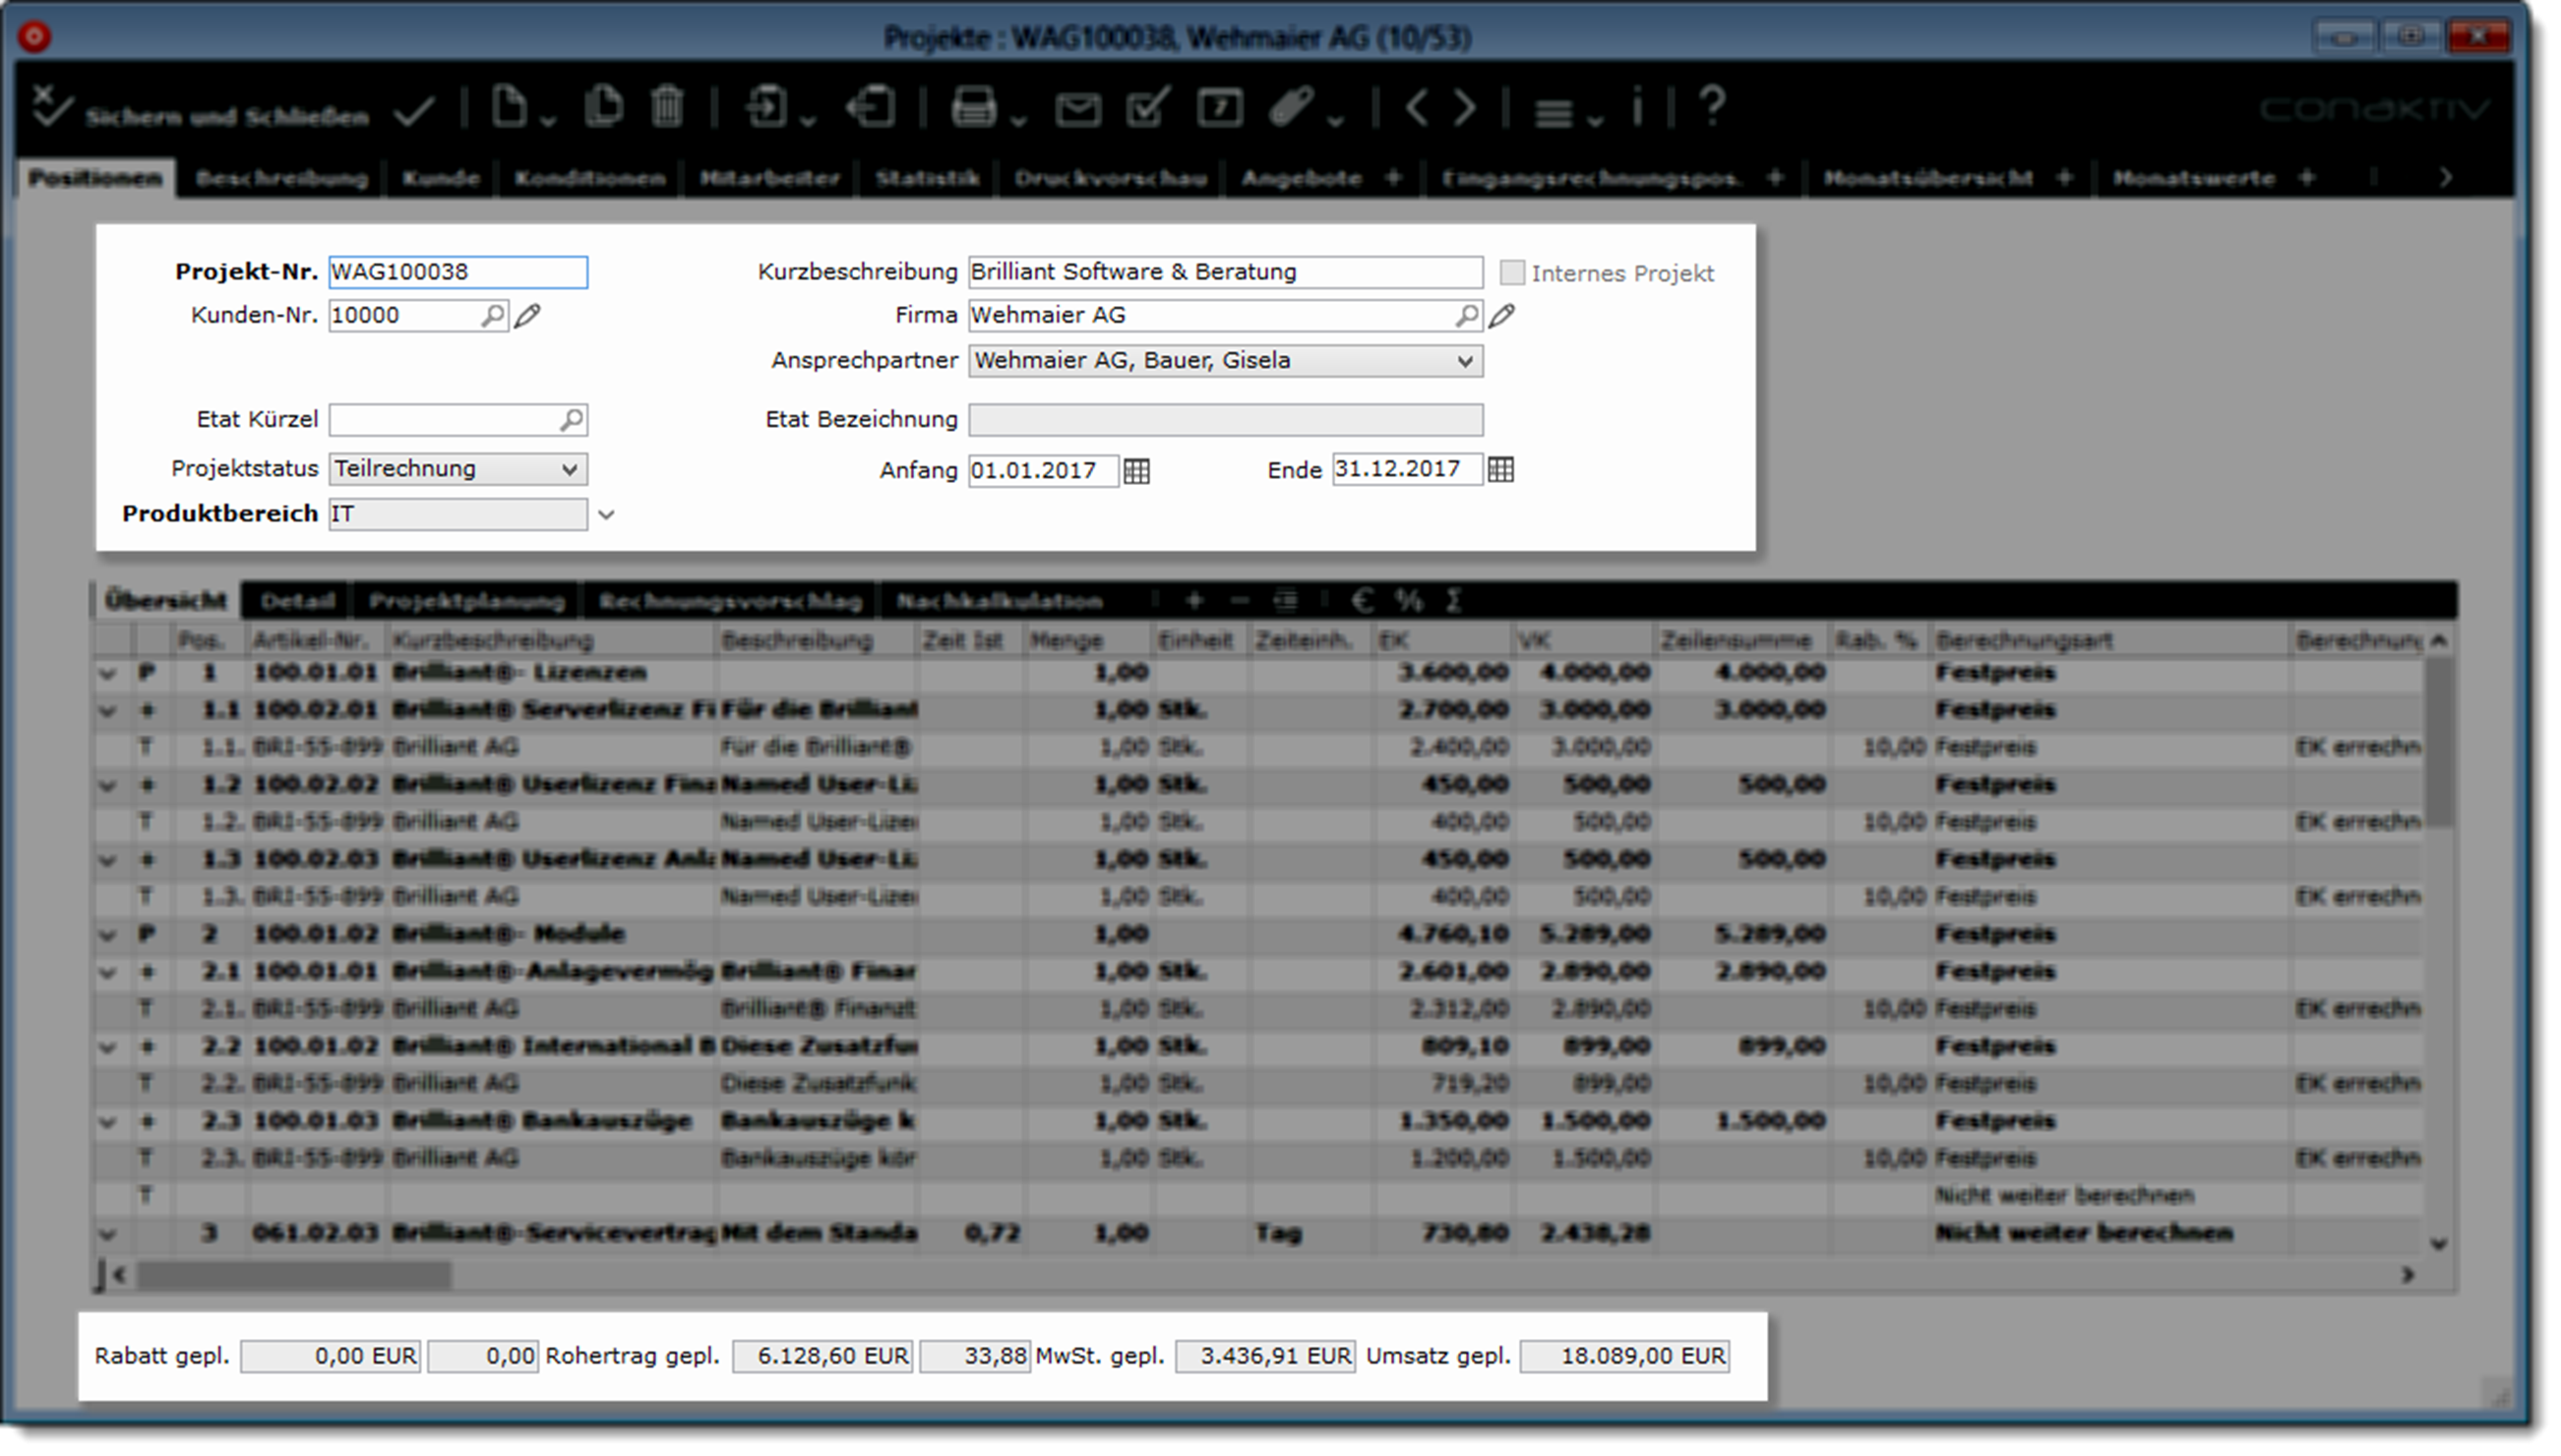Open the Ansprechpartner dropdown
The height and width of the screenshot is (1456, 2561).
click(x=1464, y=360)
